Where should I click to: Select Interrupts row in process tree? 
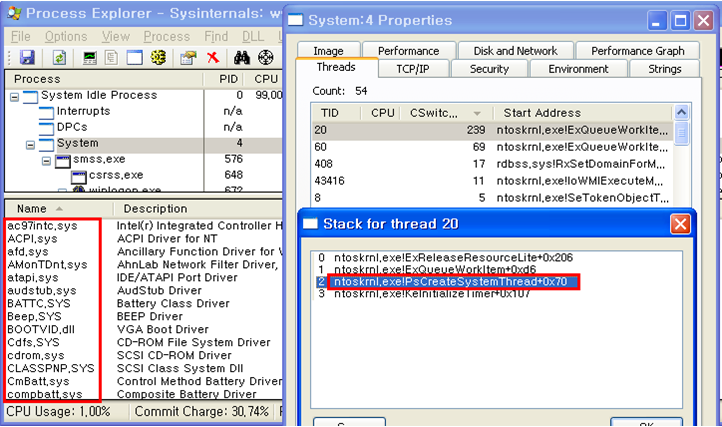144,111
